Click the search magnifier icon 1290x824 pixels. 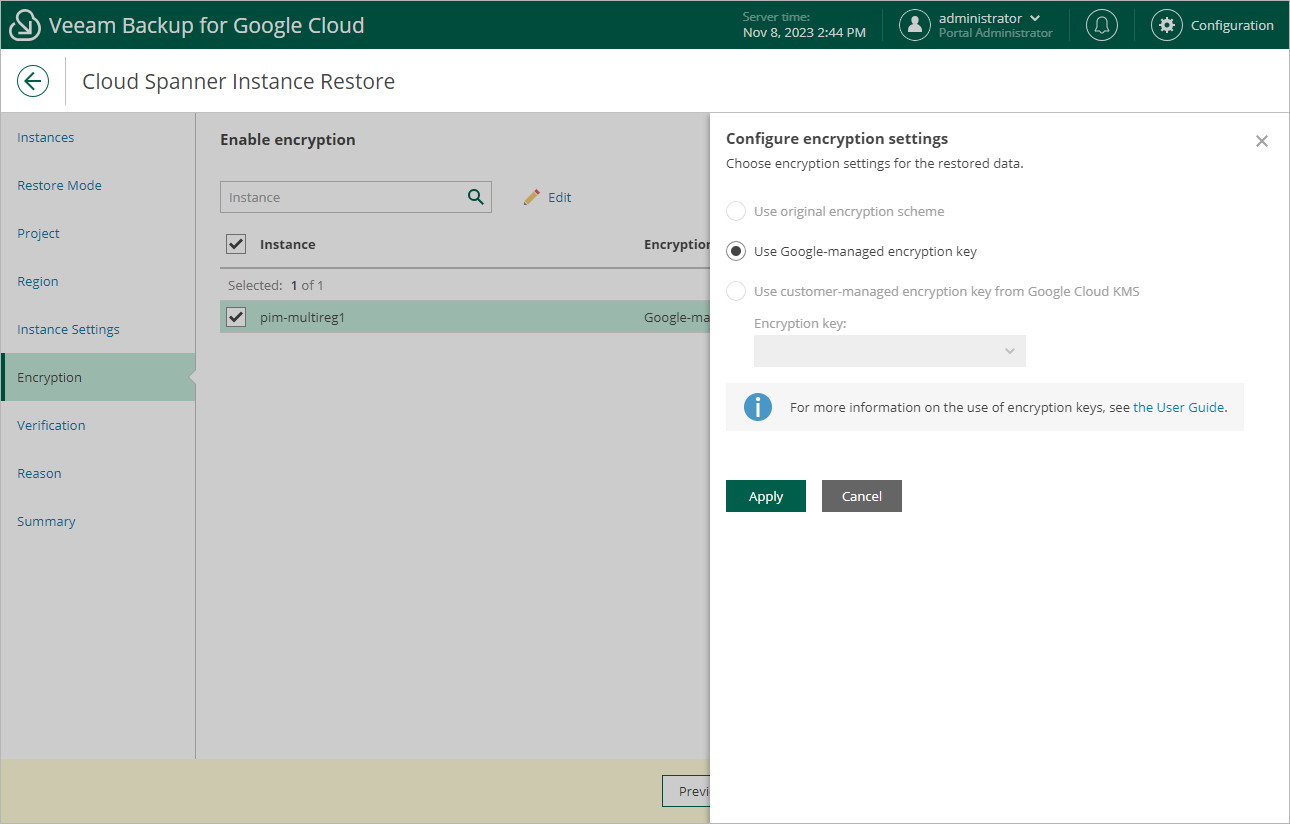(x=476, y=197)
